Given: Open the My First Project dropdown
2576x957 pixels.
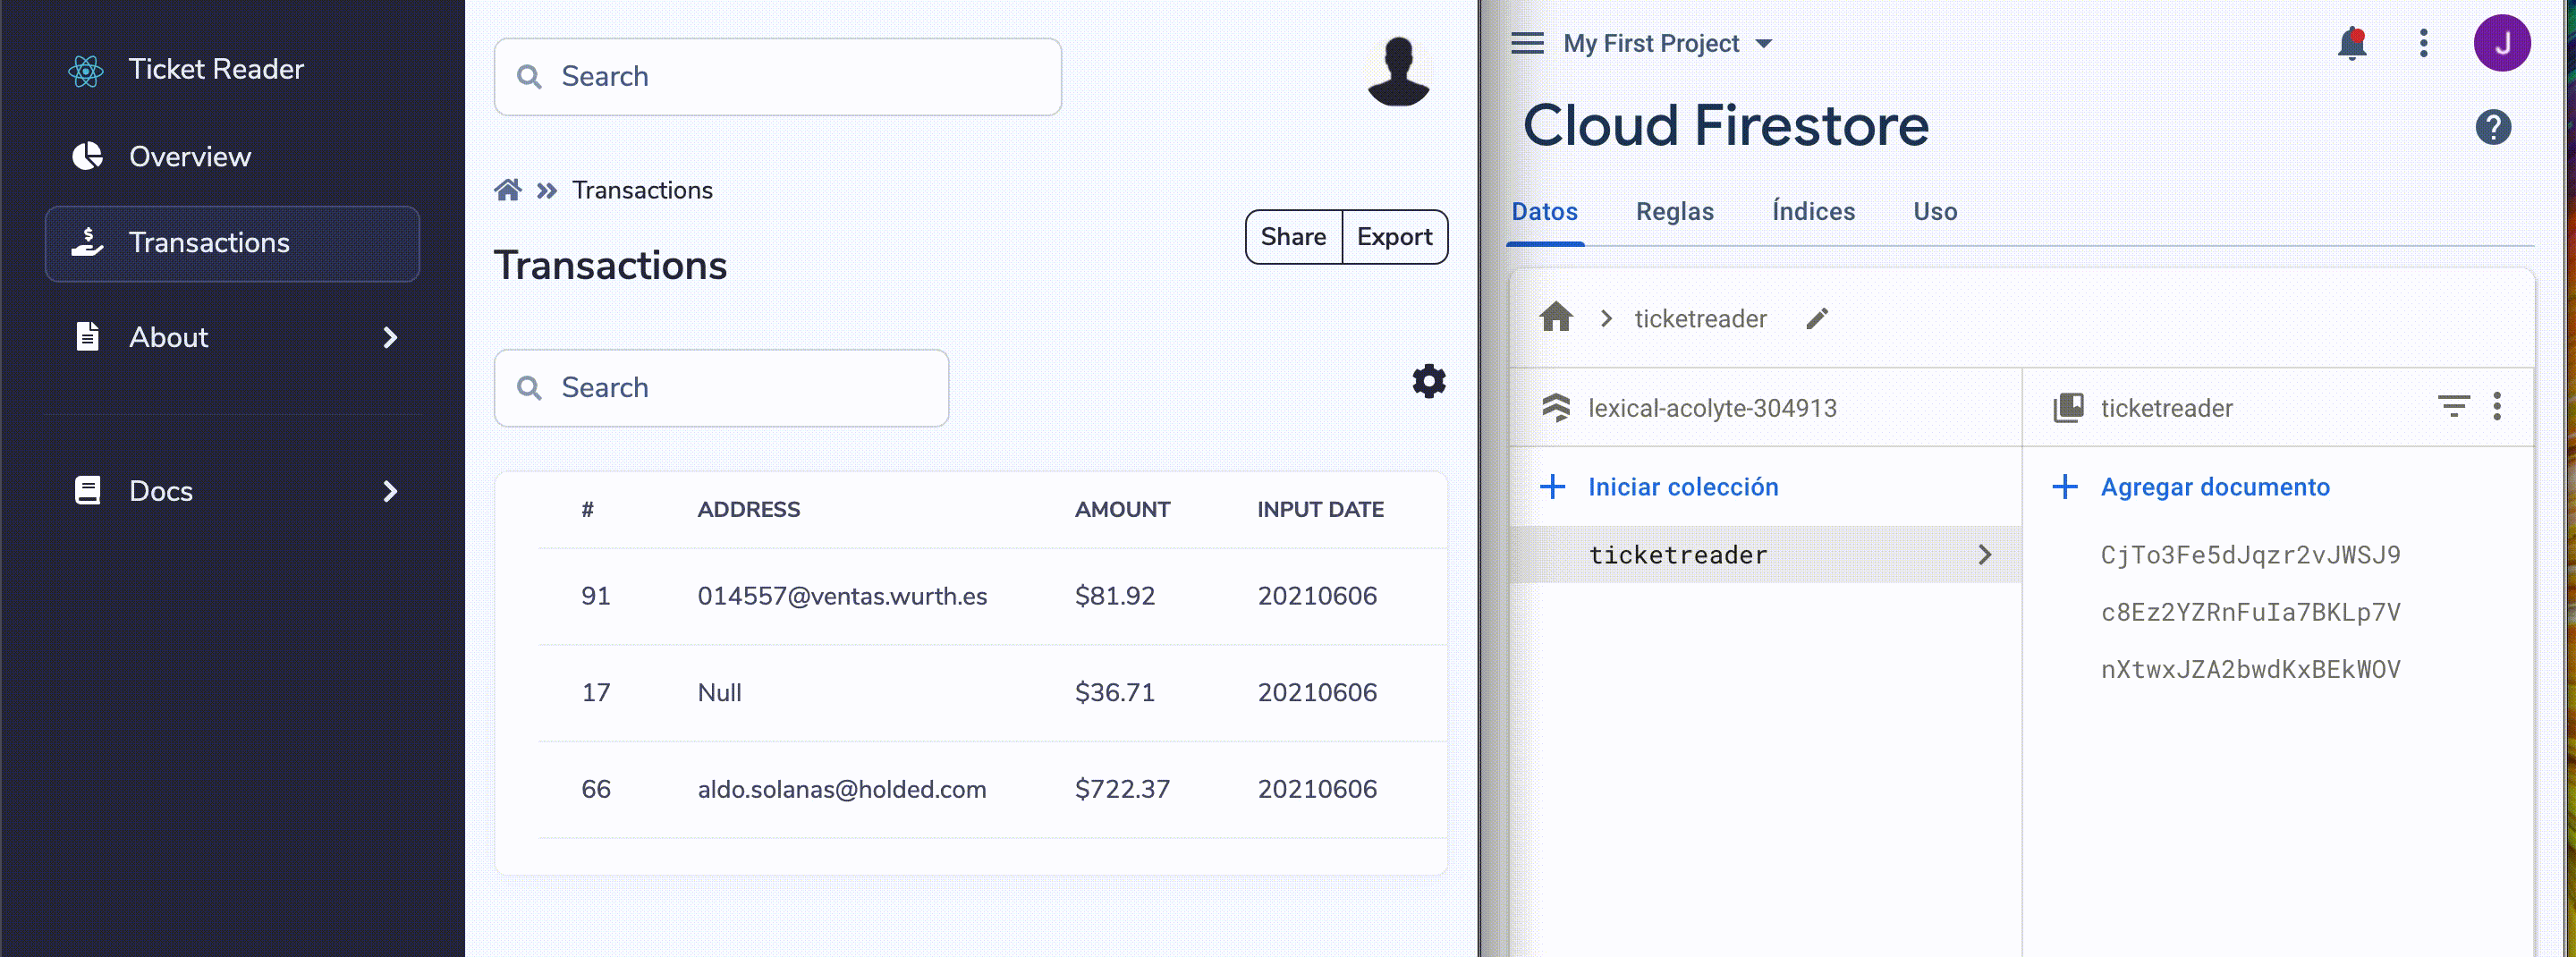Looking at the screenshot, I should (1667, 44).
